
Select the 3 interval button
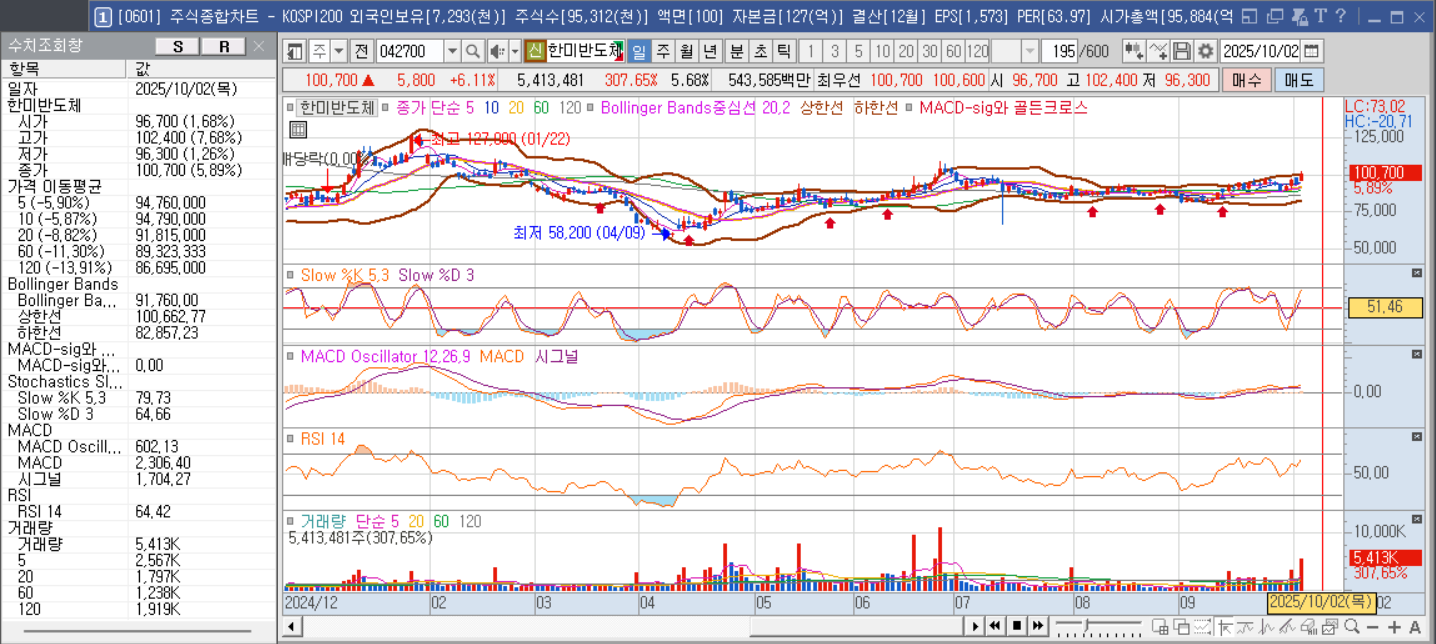pos(834,52)
